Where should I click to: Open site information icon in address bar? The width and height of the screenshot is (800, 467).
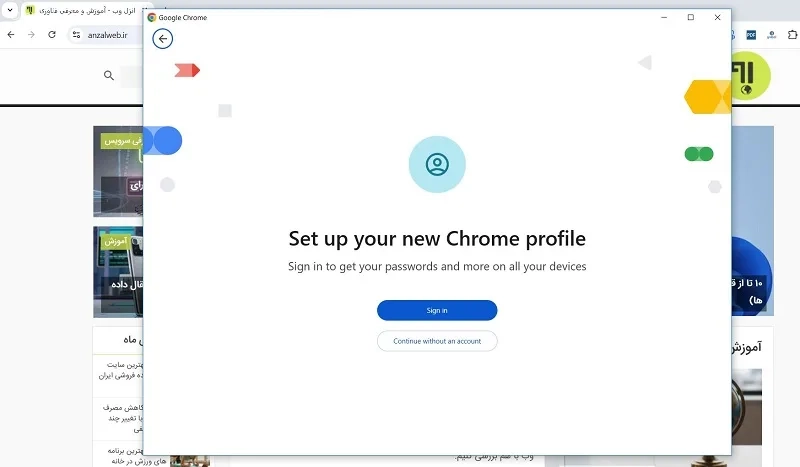77,35
